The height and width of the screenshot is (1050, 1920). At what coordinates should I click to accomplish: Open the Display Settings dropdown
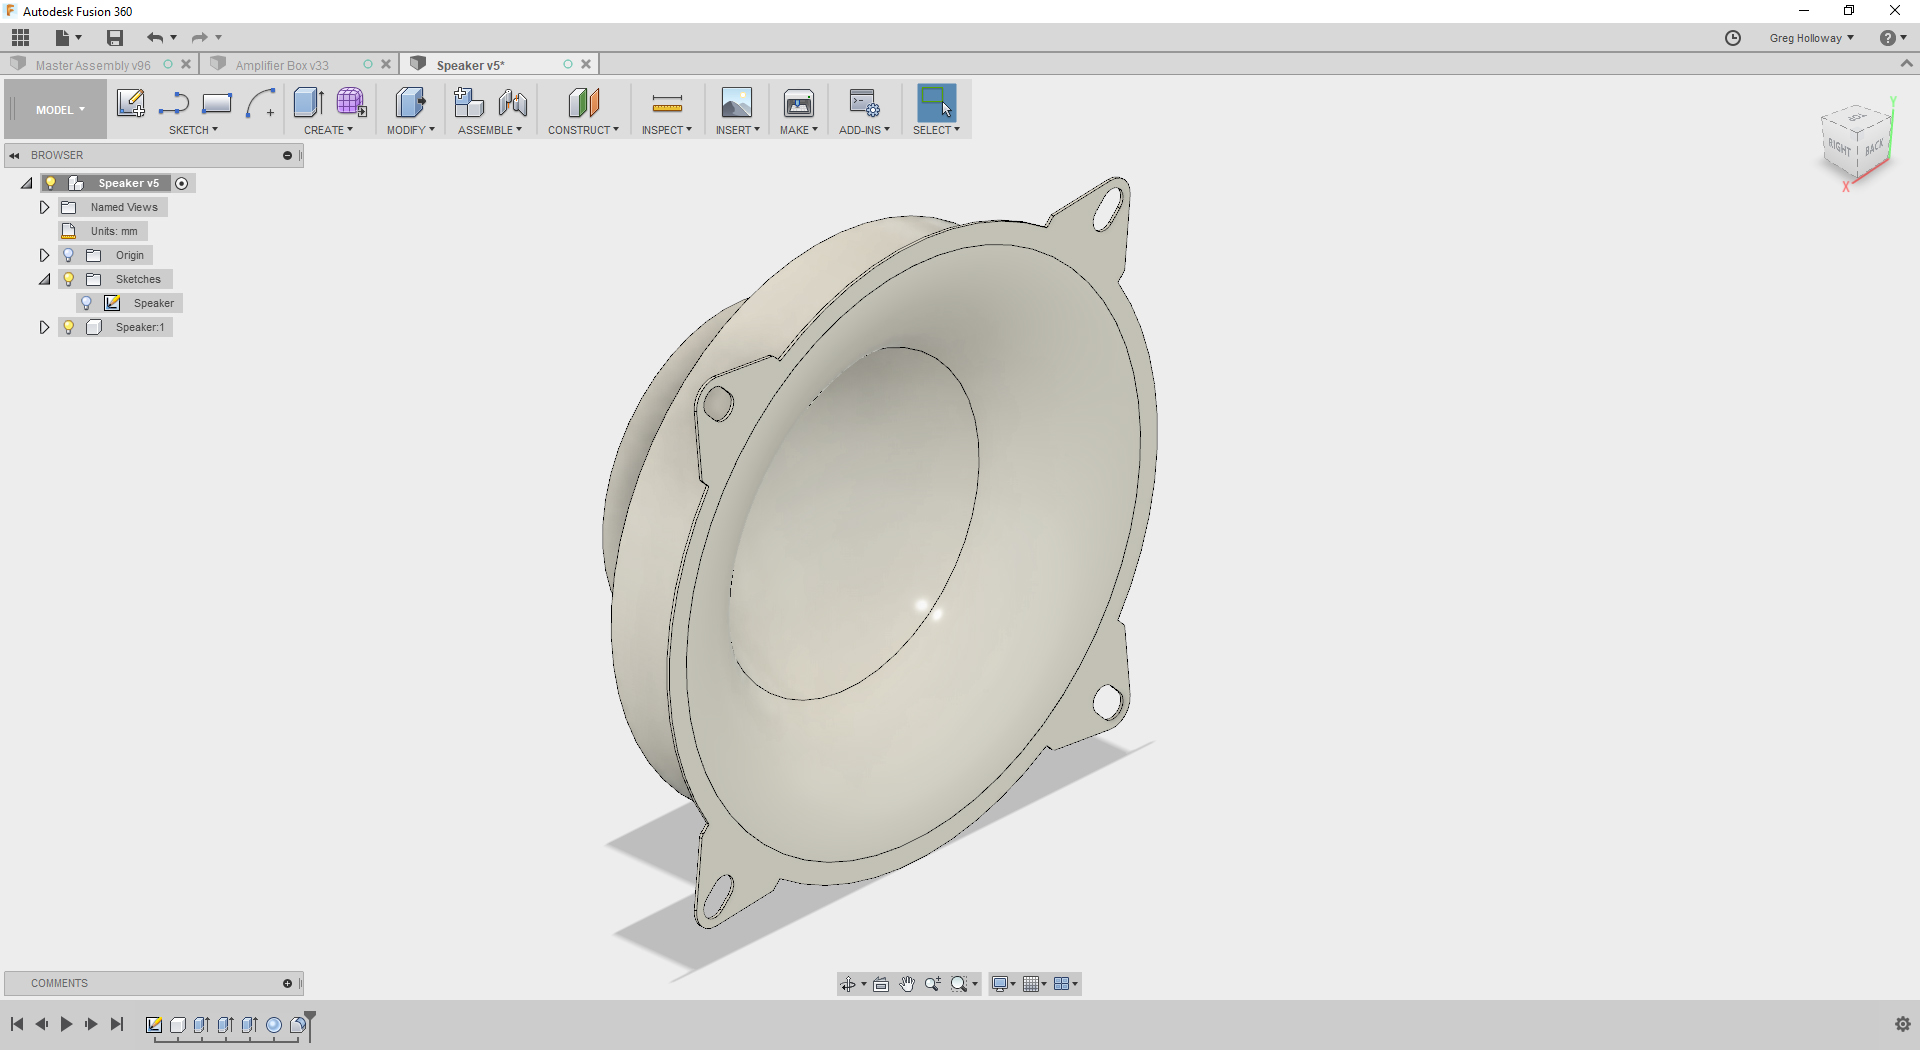(x=1003, y=983)
